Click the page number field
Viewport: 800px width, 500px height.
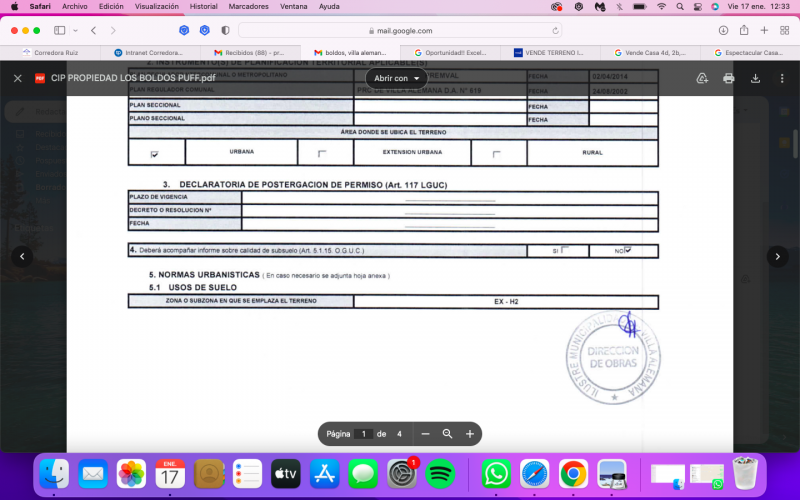(x=364, y=434)
